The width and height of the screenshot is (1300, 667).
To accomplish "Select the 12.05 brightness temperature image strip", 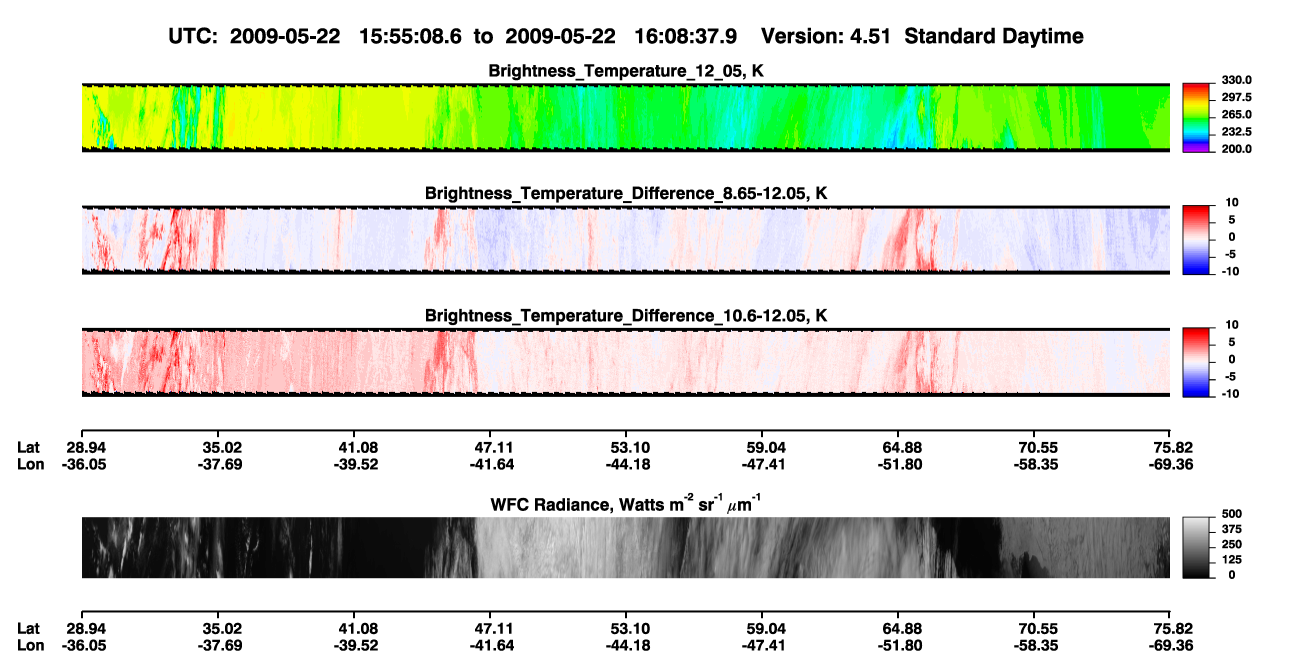I will (626, 118).
